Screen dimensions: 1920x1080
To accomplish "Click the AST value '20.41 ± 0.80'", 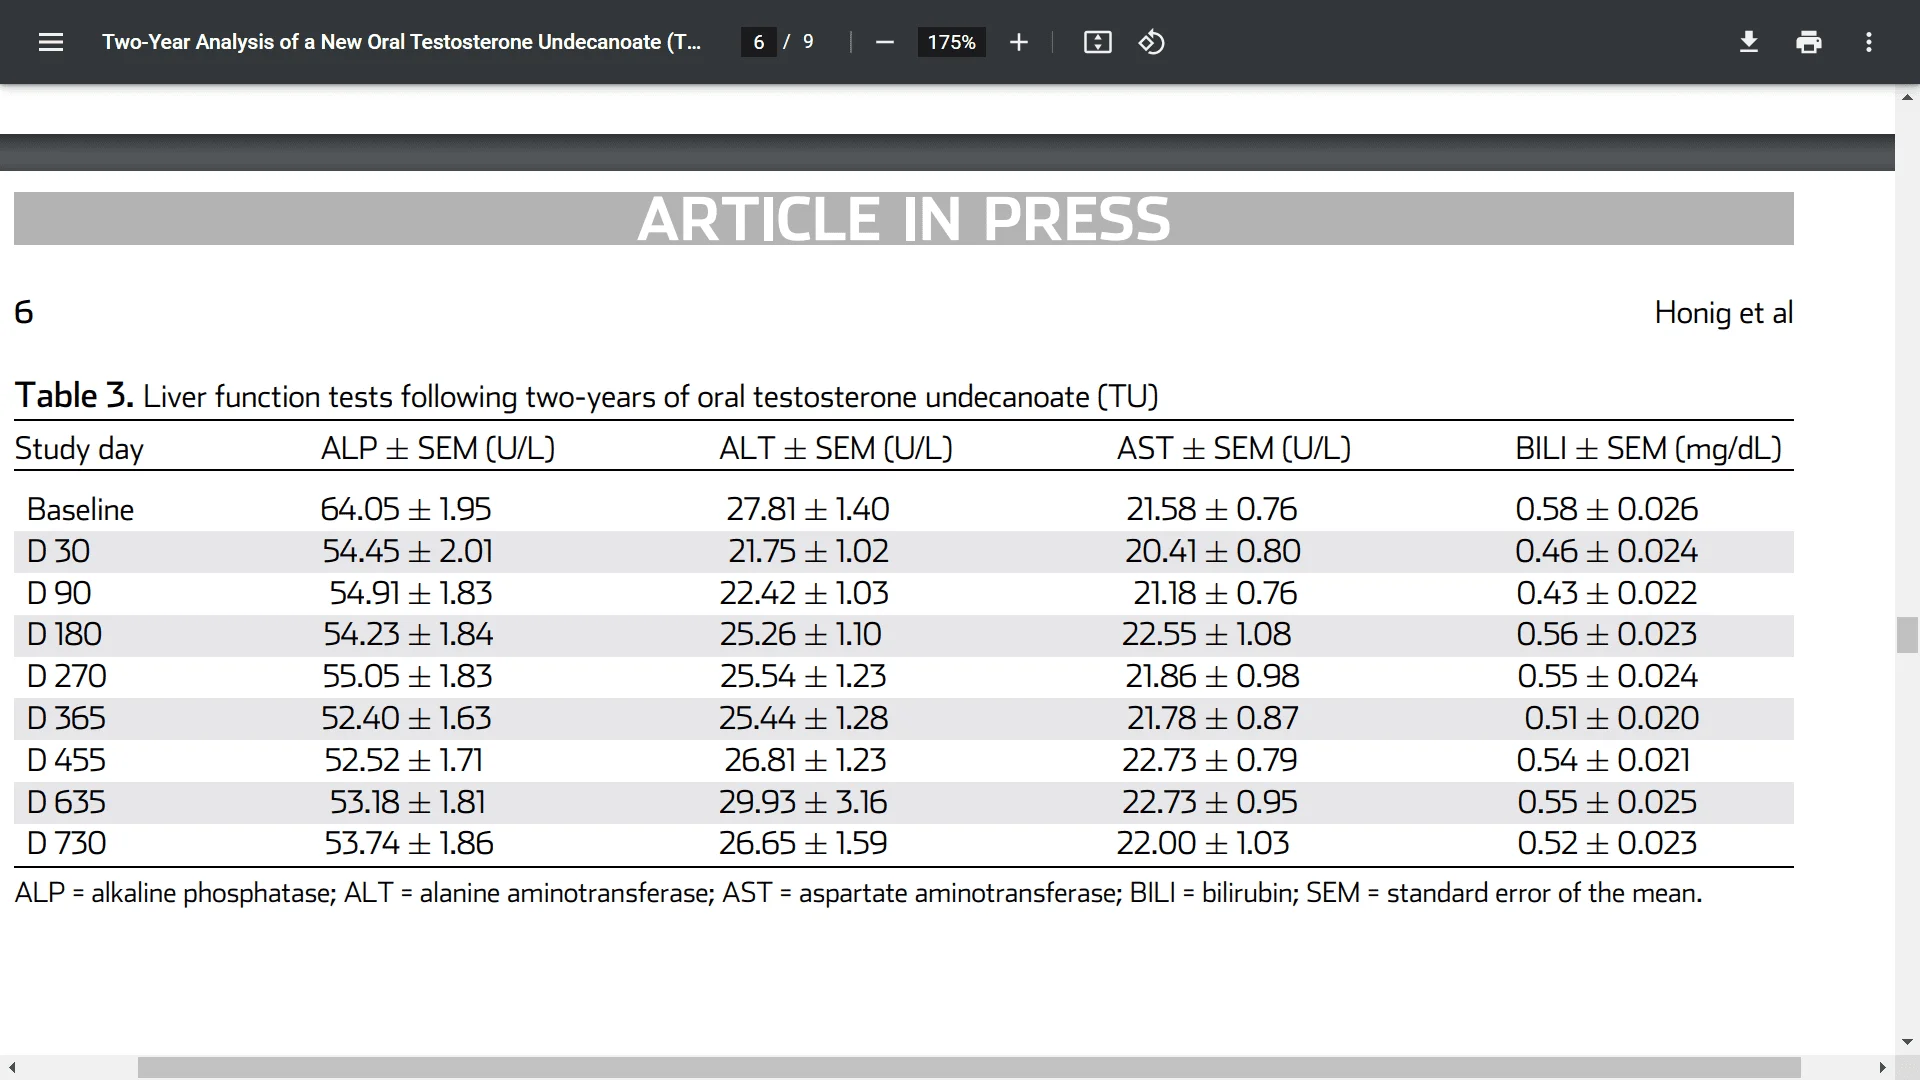I will (x=1212, y=552).
